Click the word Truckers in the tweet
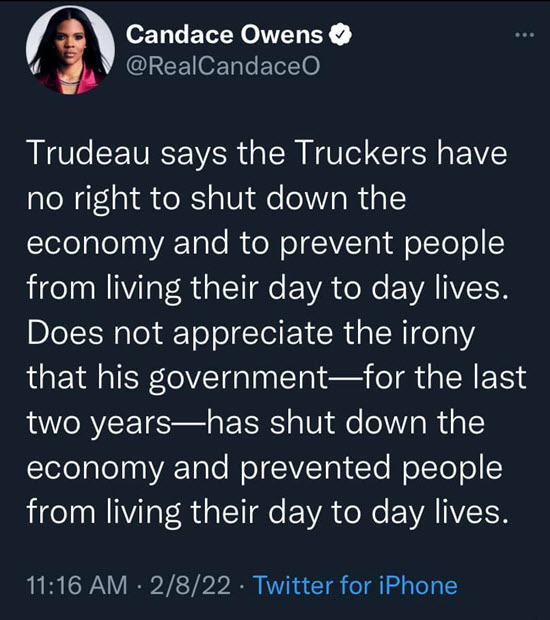 [x=360, y=153]
